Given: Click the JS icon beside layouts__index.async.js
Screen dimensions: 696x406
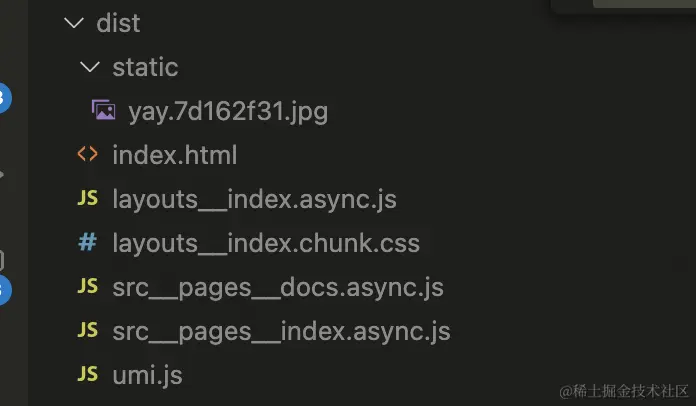Looking at the screenshot, I should (88, 199).
